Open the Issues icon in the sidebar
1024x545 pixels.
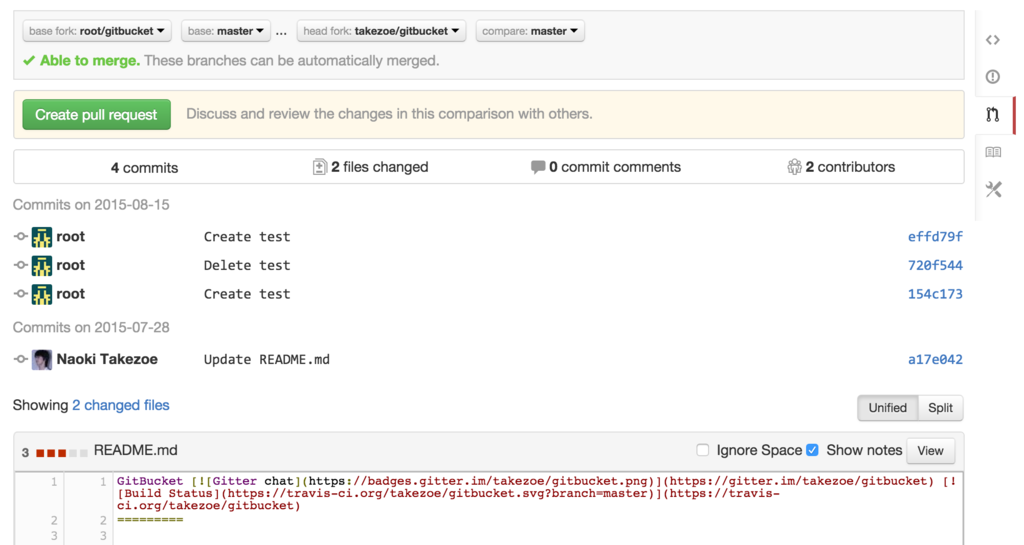992,77
